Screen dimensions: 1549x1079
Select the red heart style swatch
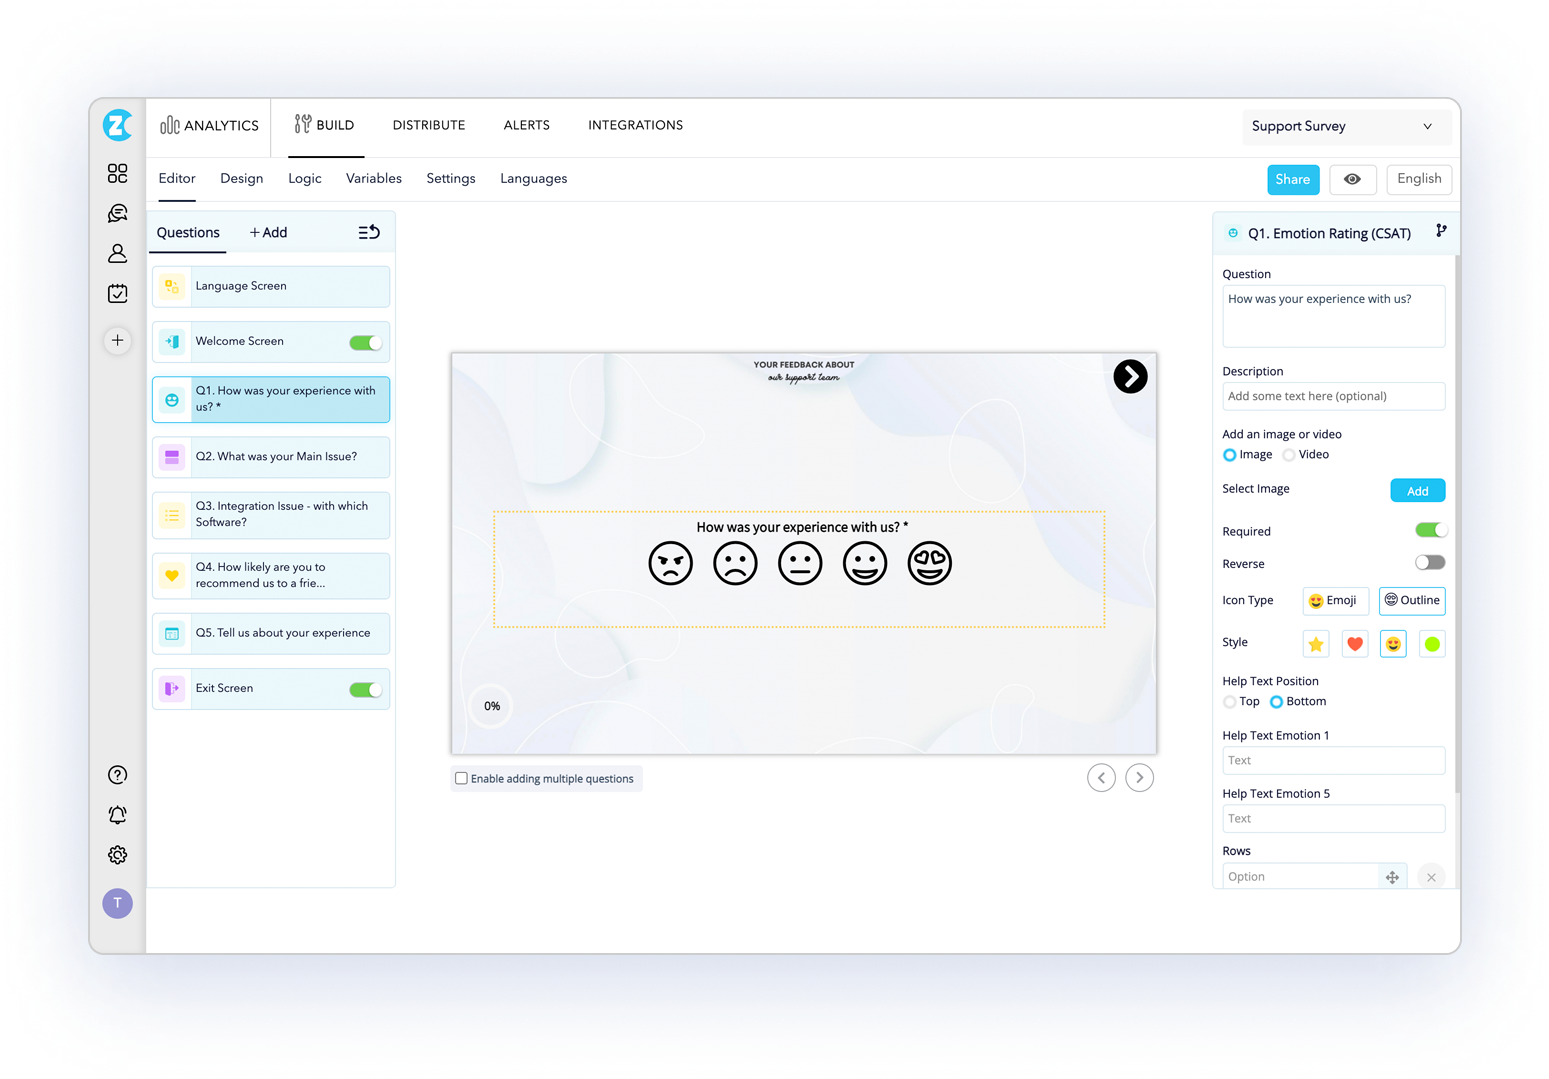[x=1354, y=643]
